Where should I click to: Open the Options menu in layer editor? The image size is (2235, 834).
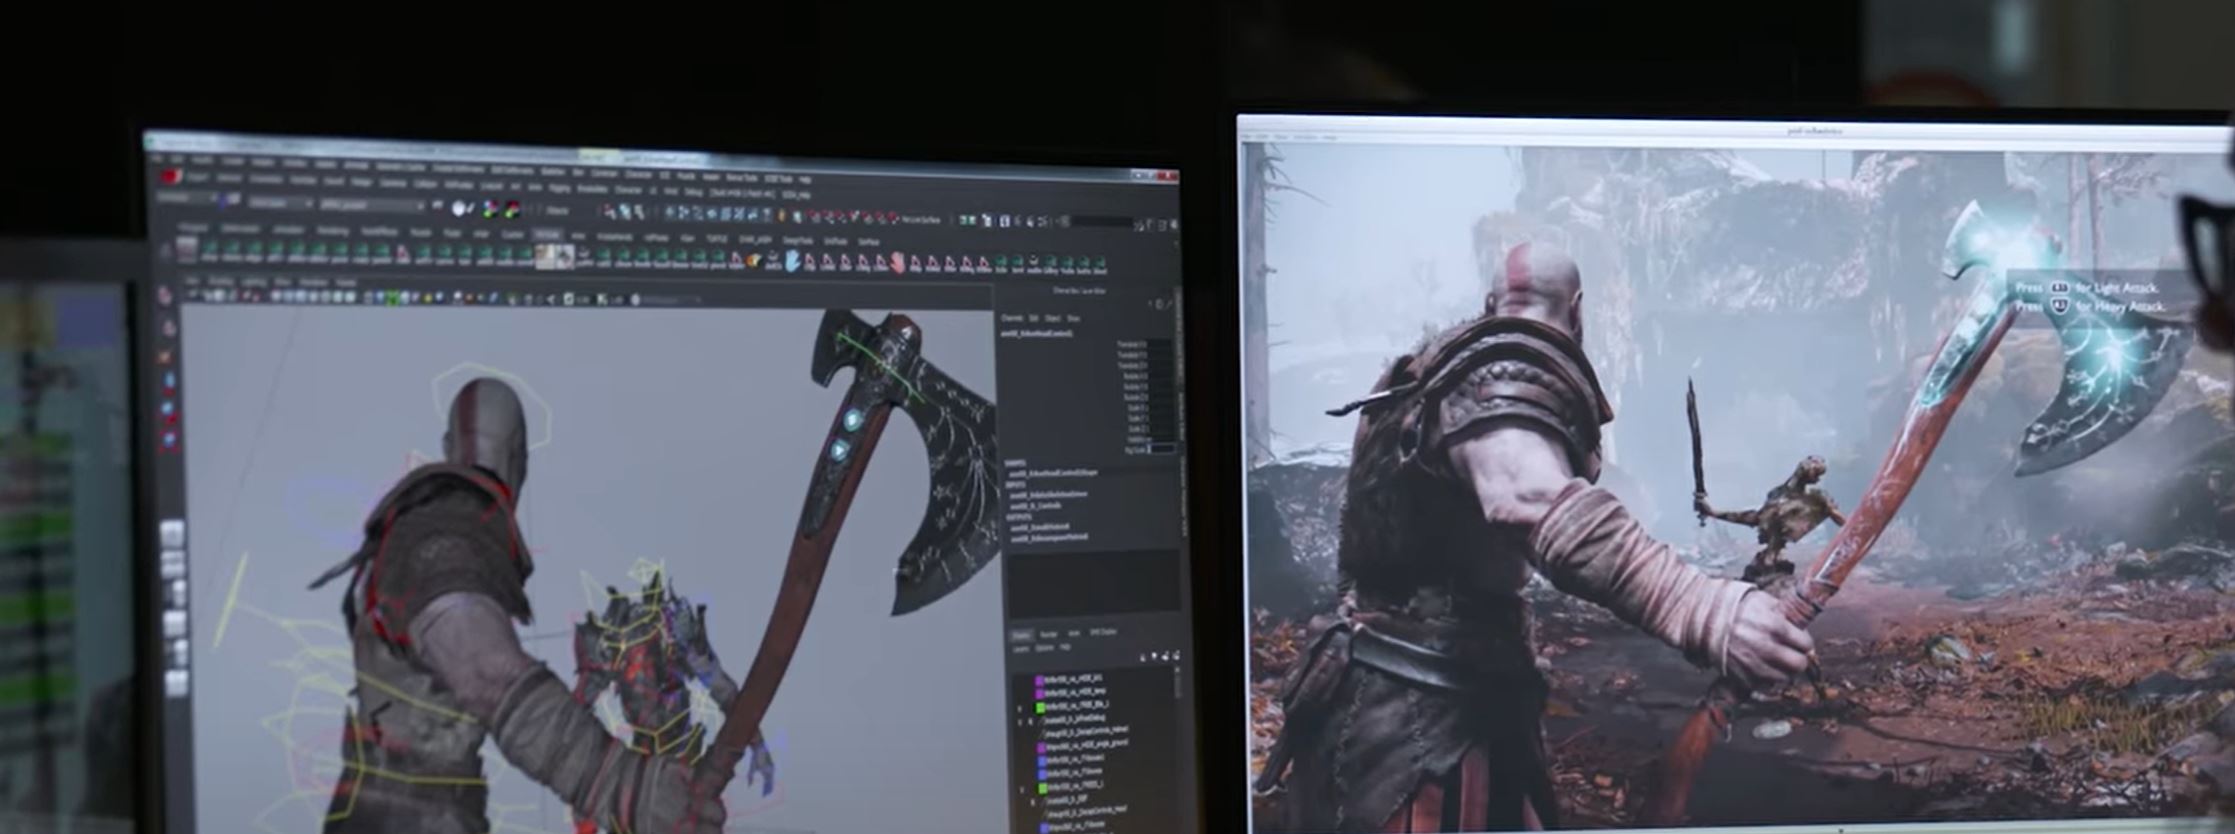click(1045, 648)
